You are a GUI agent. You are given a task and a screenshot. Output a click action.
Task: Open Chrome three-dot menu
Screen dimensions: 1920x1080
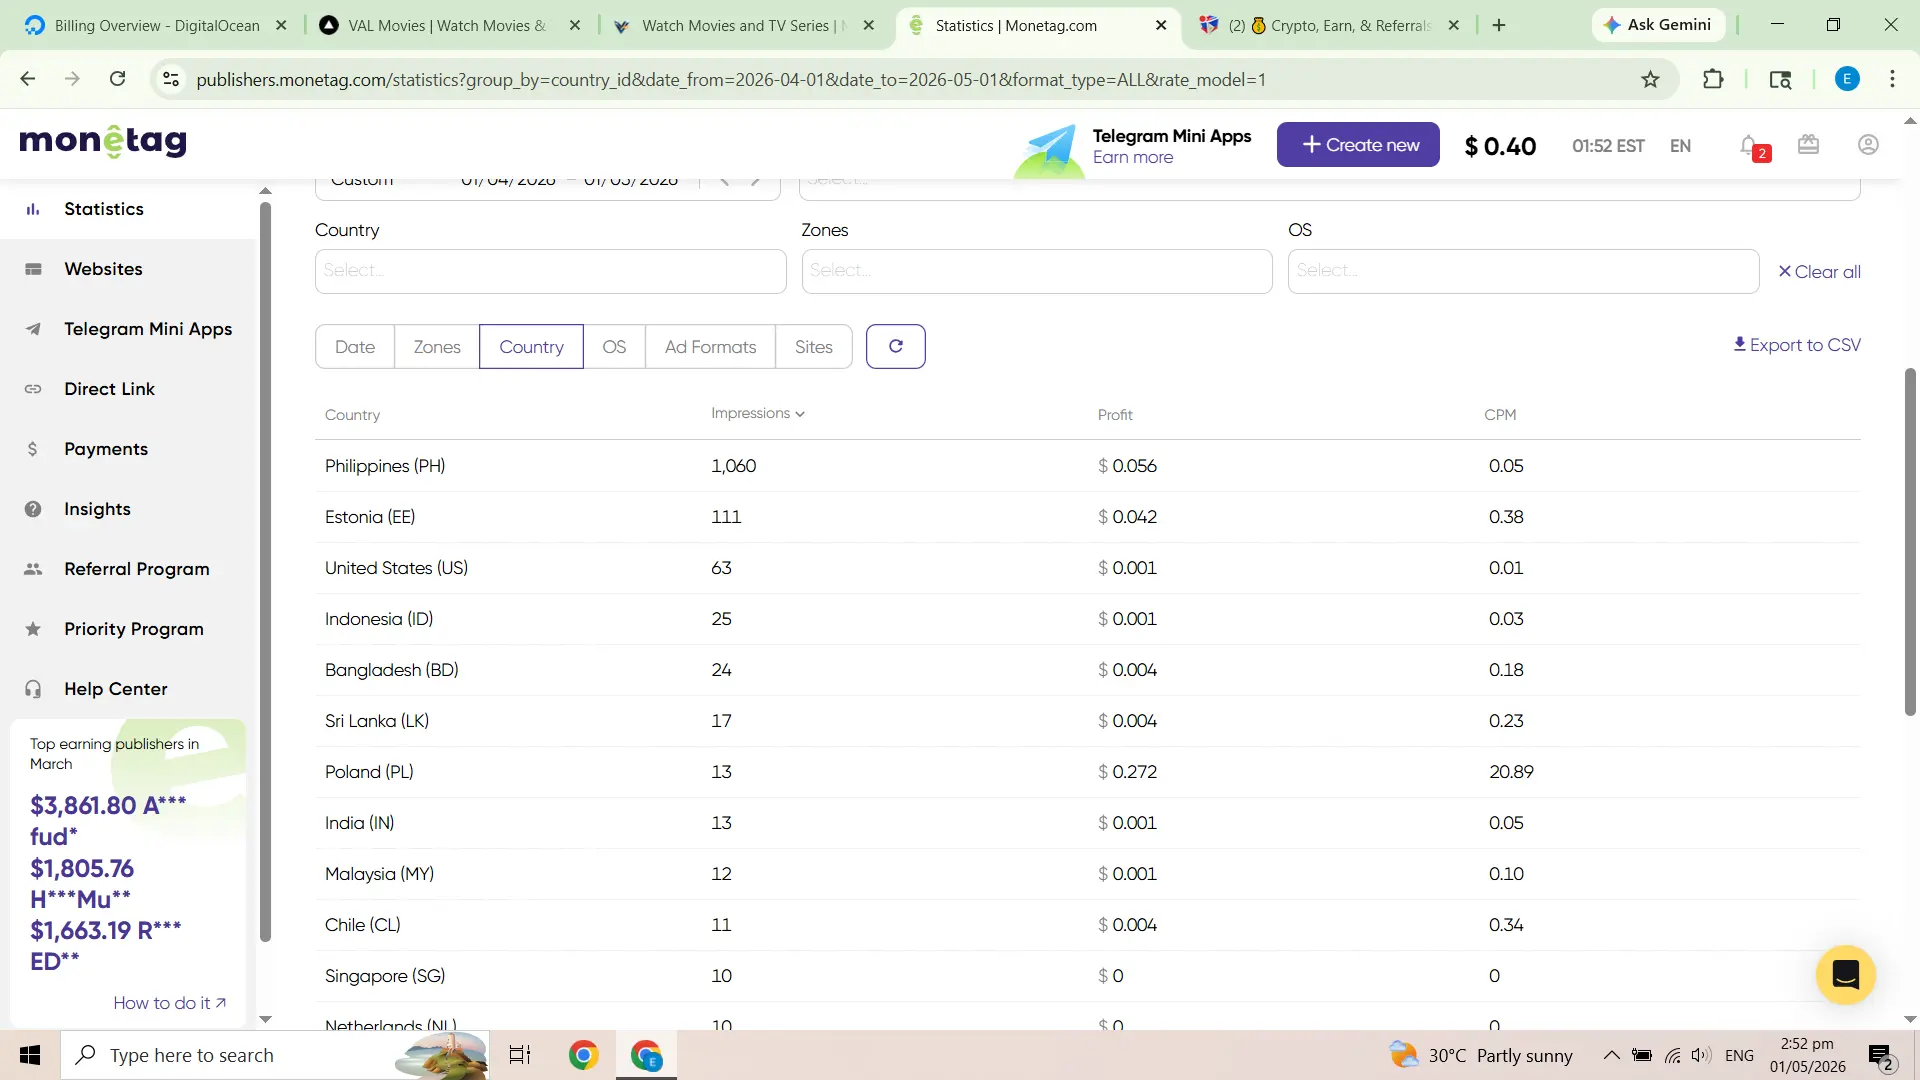(1892, 79)
